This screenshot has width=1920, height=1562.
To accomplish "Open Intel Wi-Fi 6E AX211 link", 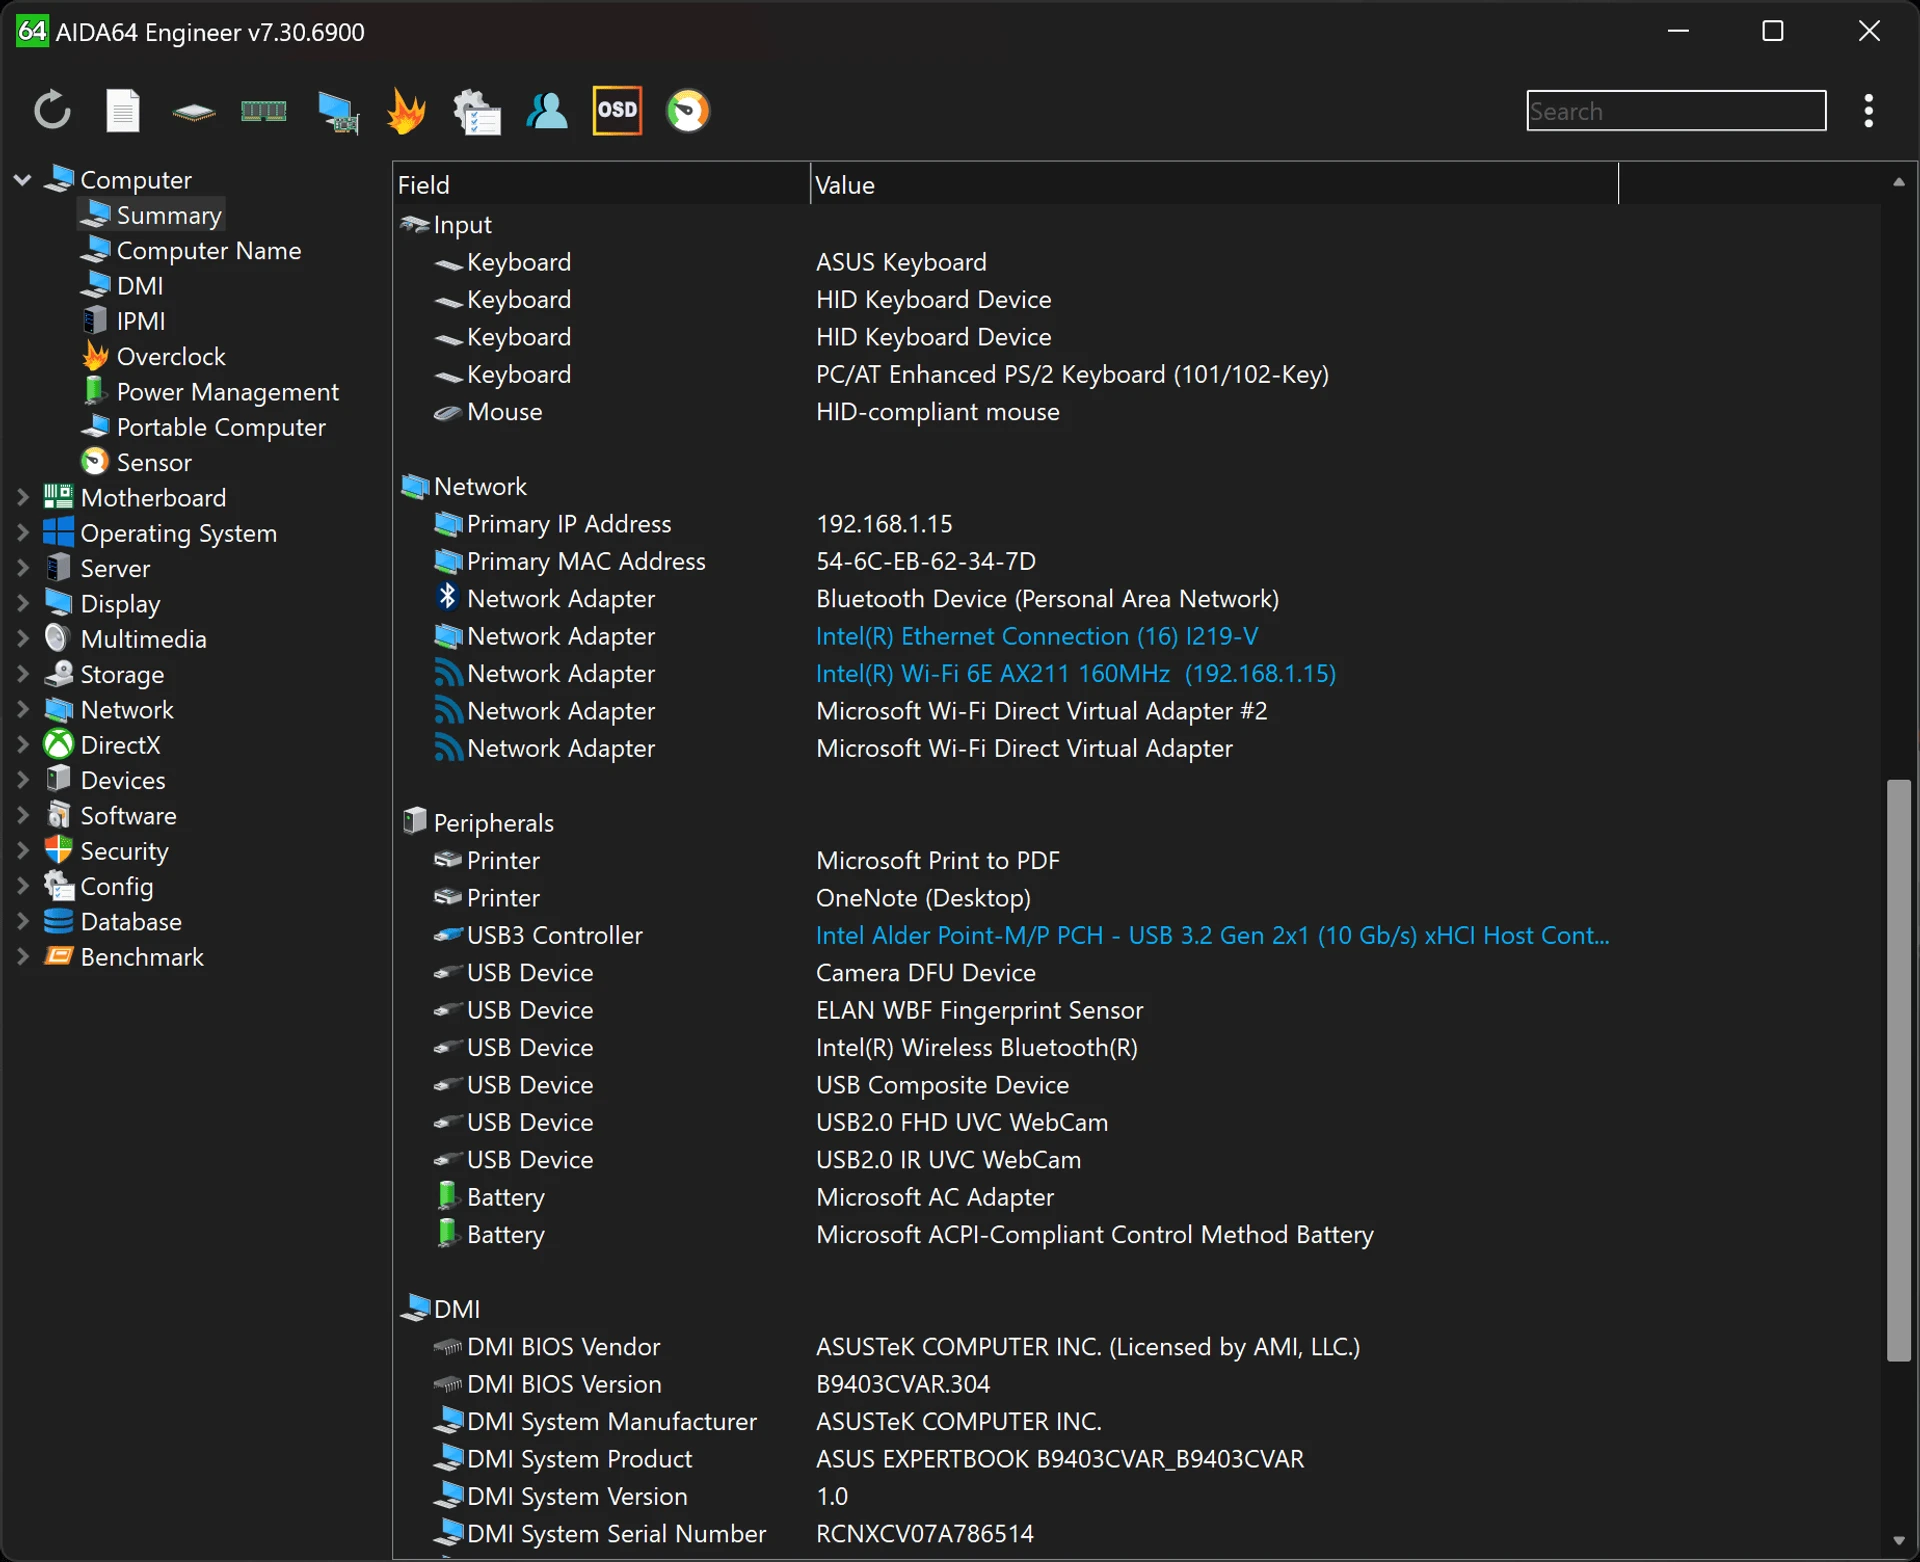I will coord(1075,673).
